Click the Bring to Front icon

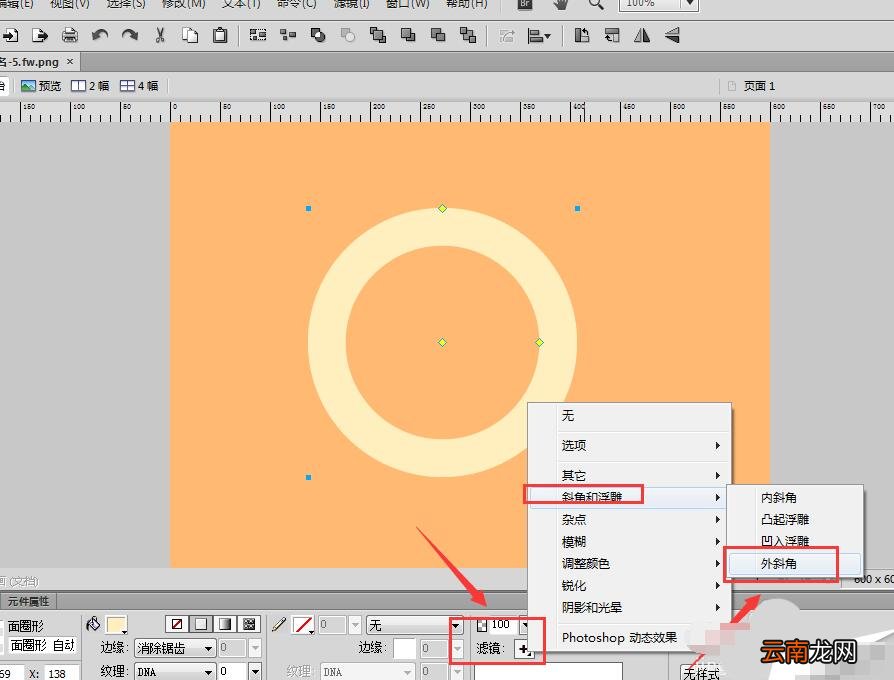(377, 35)
